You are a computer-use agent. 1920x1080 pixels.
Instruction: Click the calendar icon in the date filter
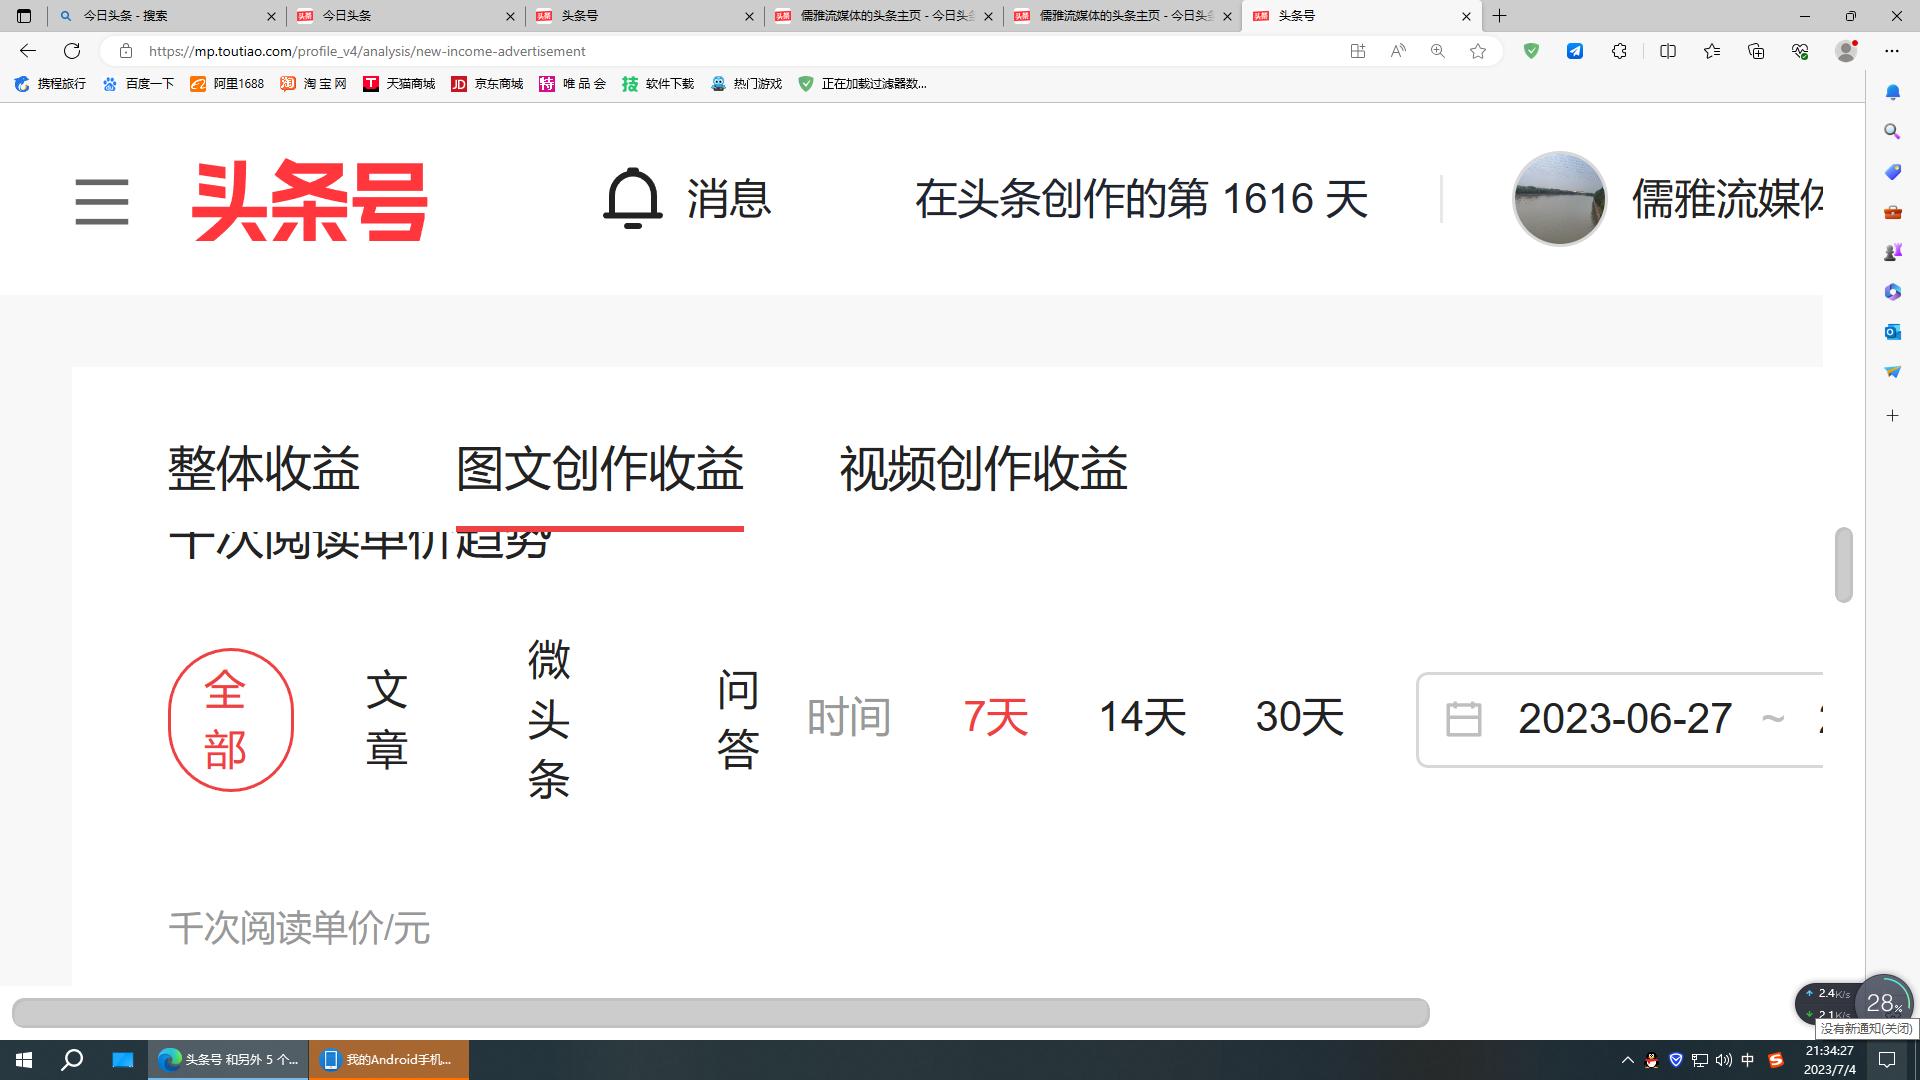(1464, 719)
